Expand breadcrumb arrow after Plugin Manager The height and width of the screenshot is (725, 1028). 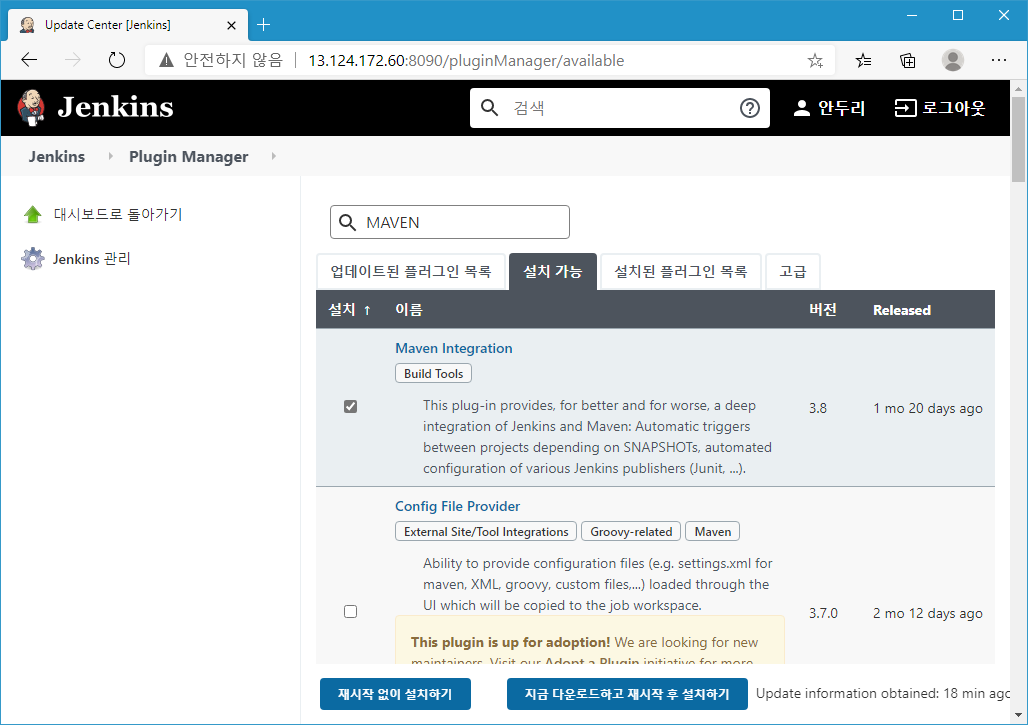273,156
